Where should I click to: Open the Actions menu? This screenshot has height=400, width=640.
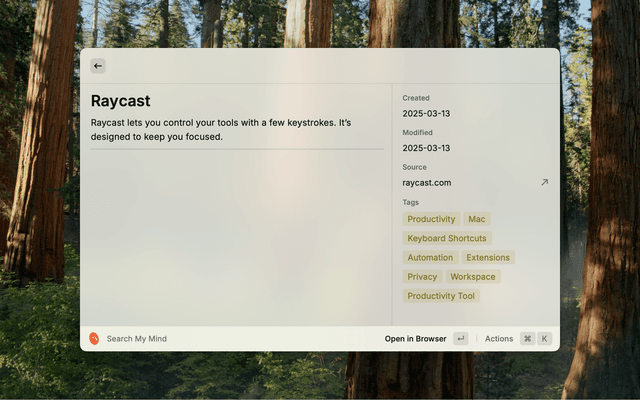(x=499, y=339)
